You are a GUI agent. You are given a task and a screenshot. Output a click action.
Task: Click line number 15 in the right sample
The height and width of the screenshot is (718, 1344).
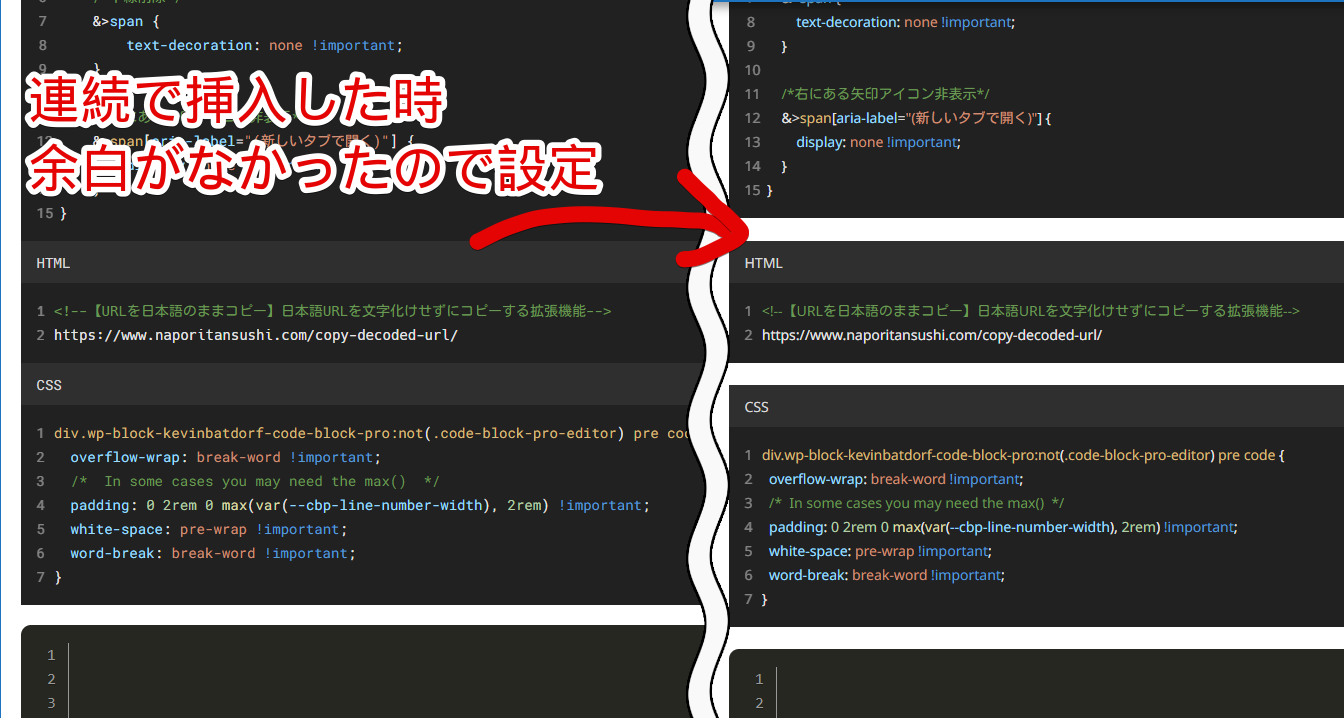coord(753,190)
